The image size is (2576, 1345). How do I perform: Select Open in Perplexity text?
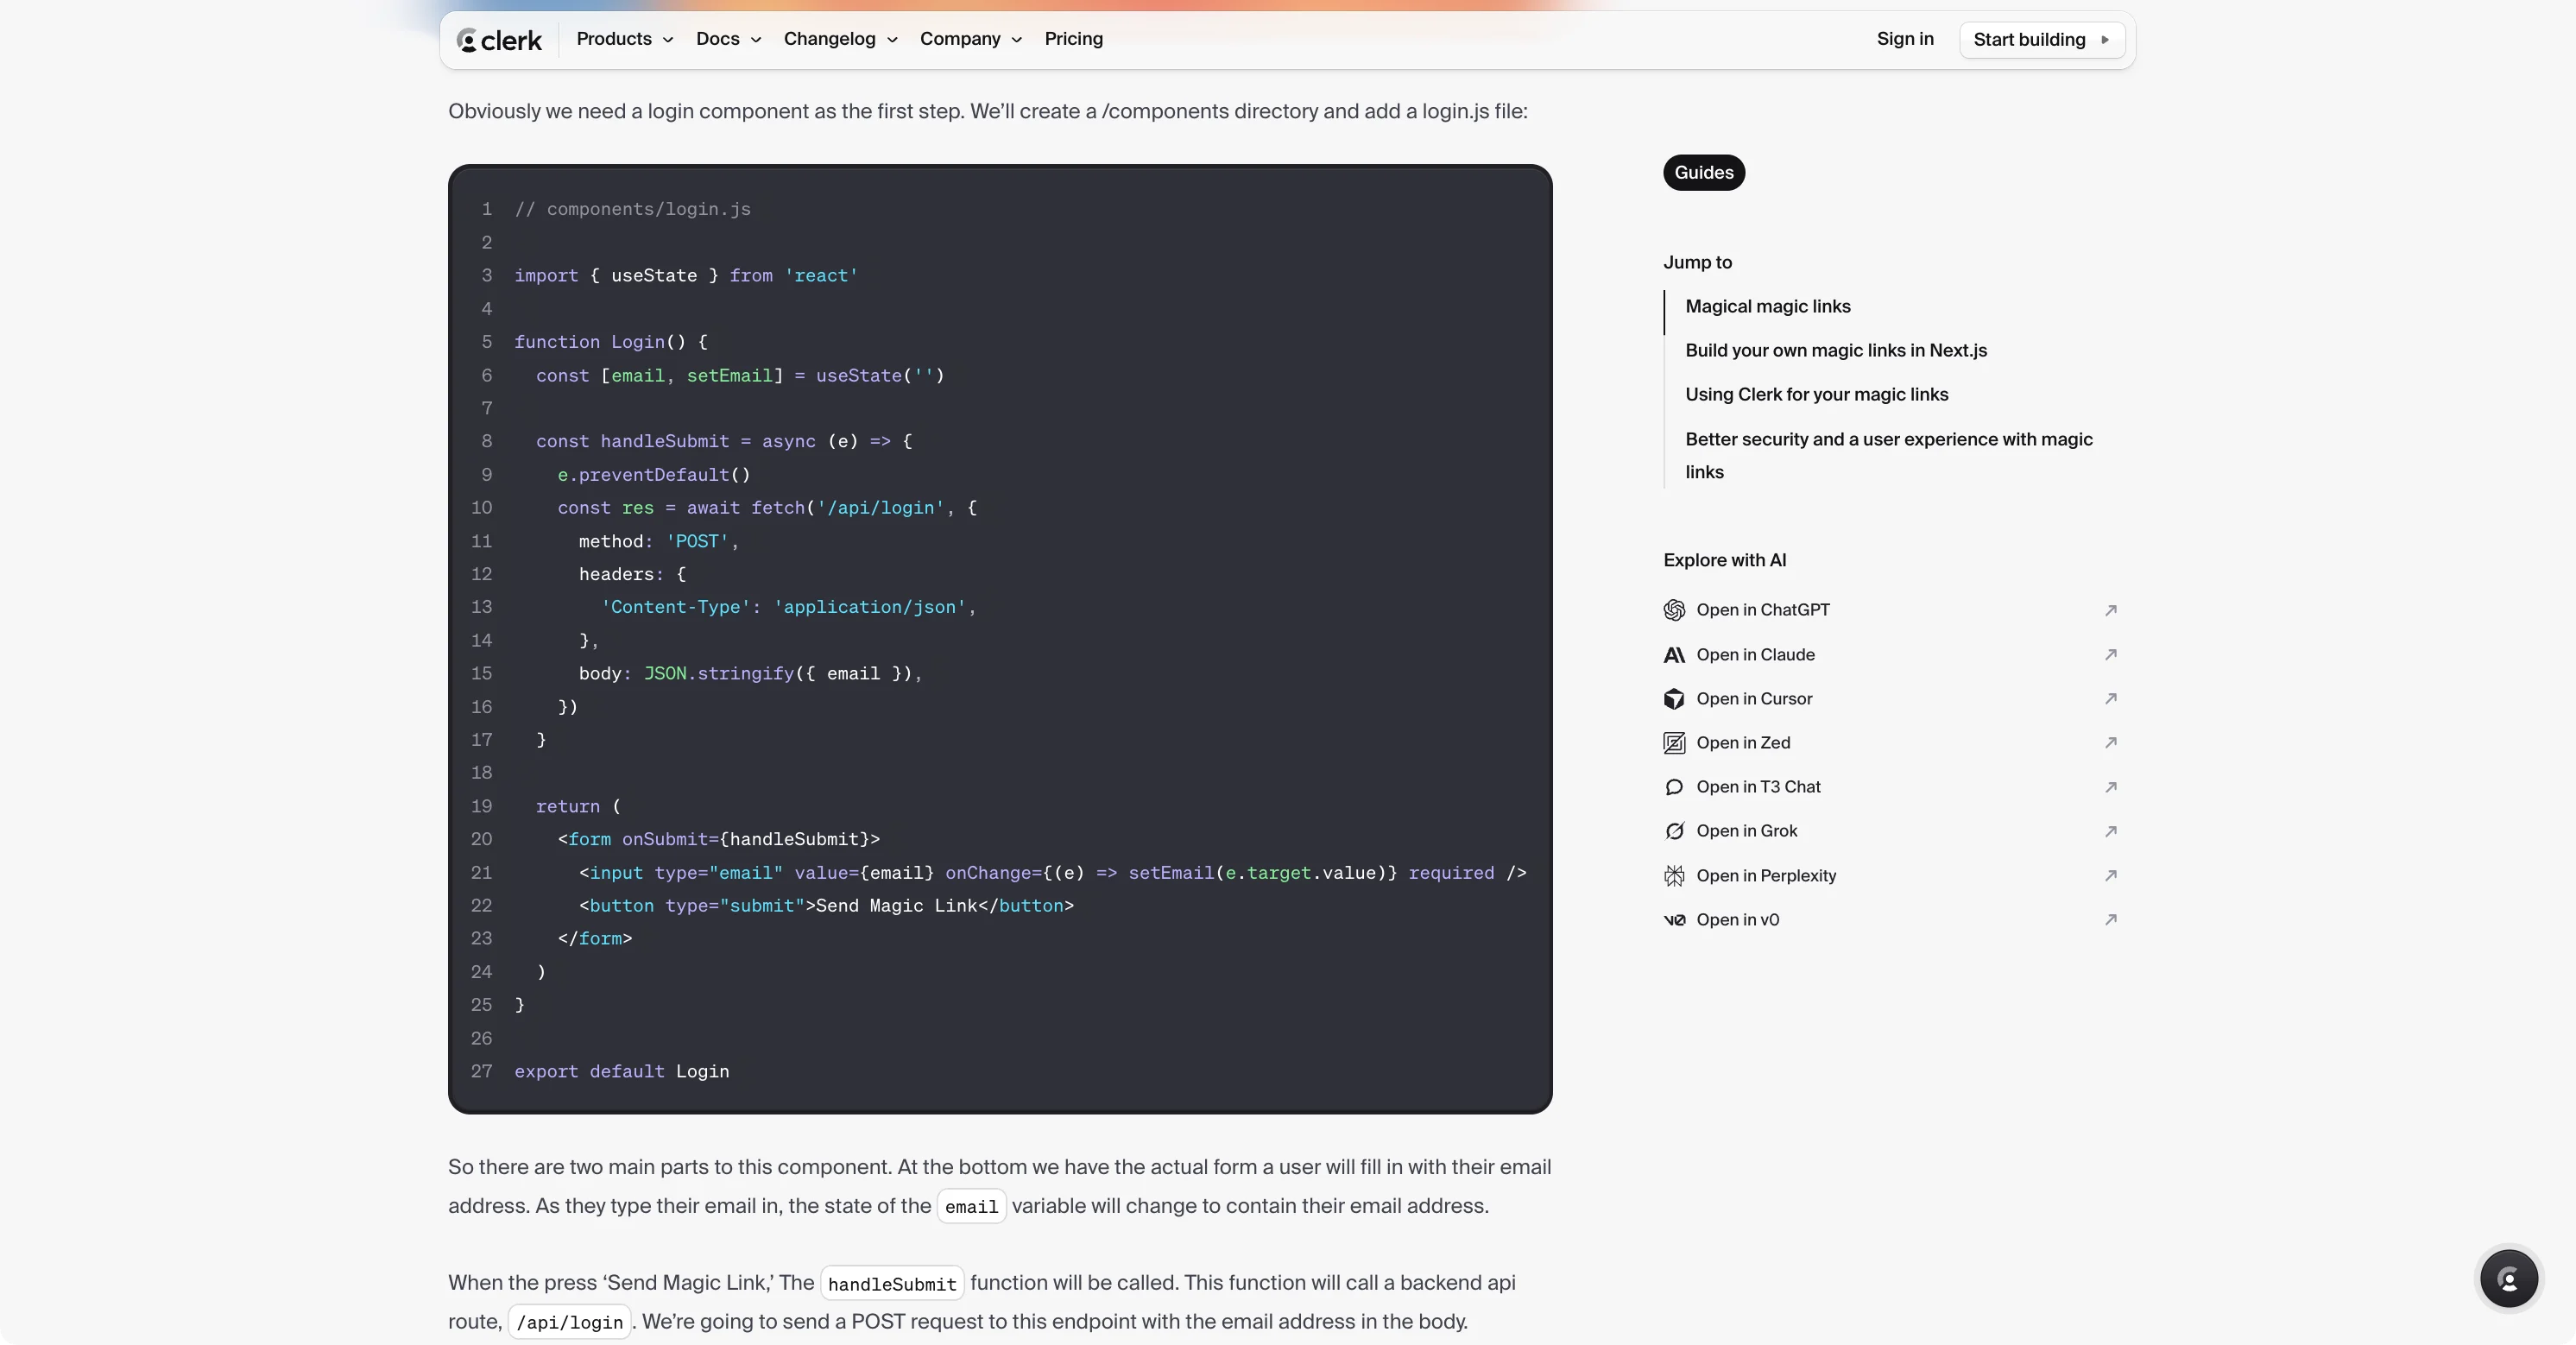click(1766, 876)
